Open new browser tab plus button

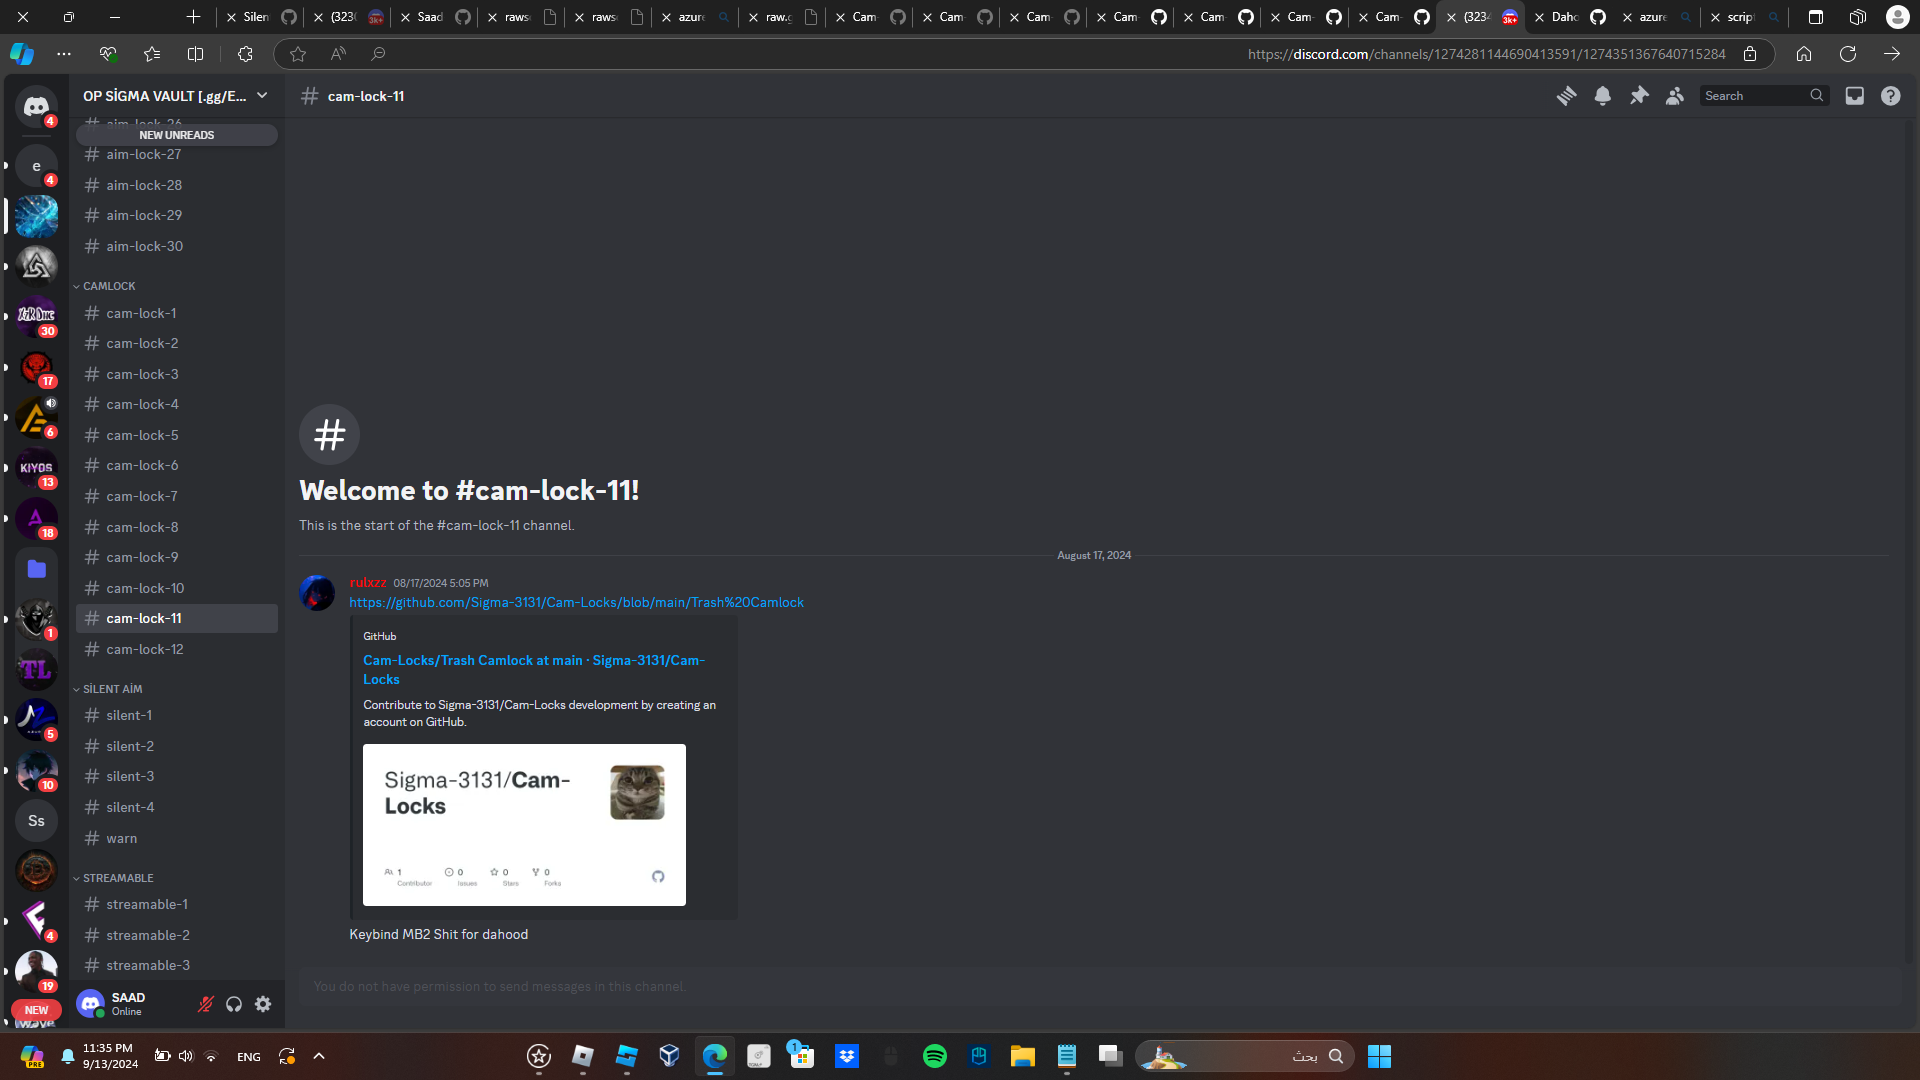194,17
